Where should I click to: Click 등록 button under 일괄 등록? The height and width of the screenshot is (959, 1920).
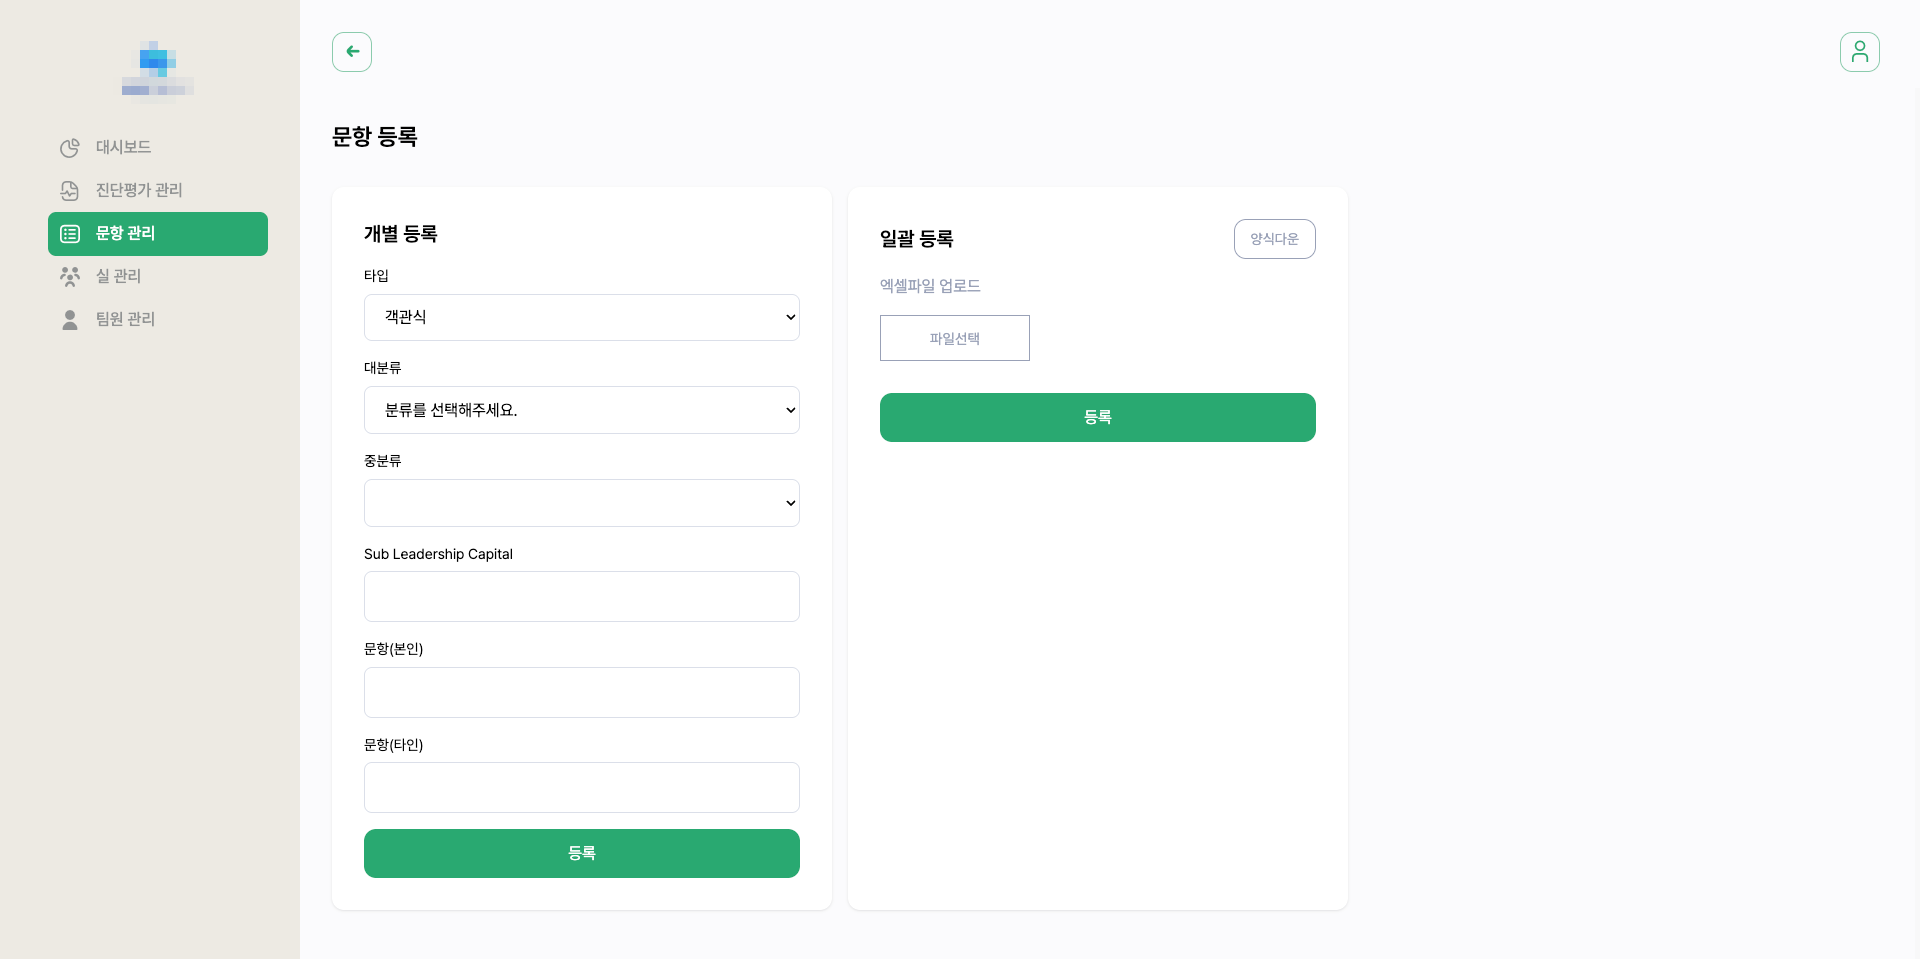click(x=1098, y=417)
